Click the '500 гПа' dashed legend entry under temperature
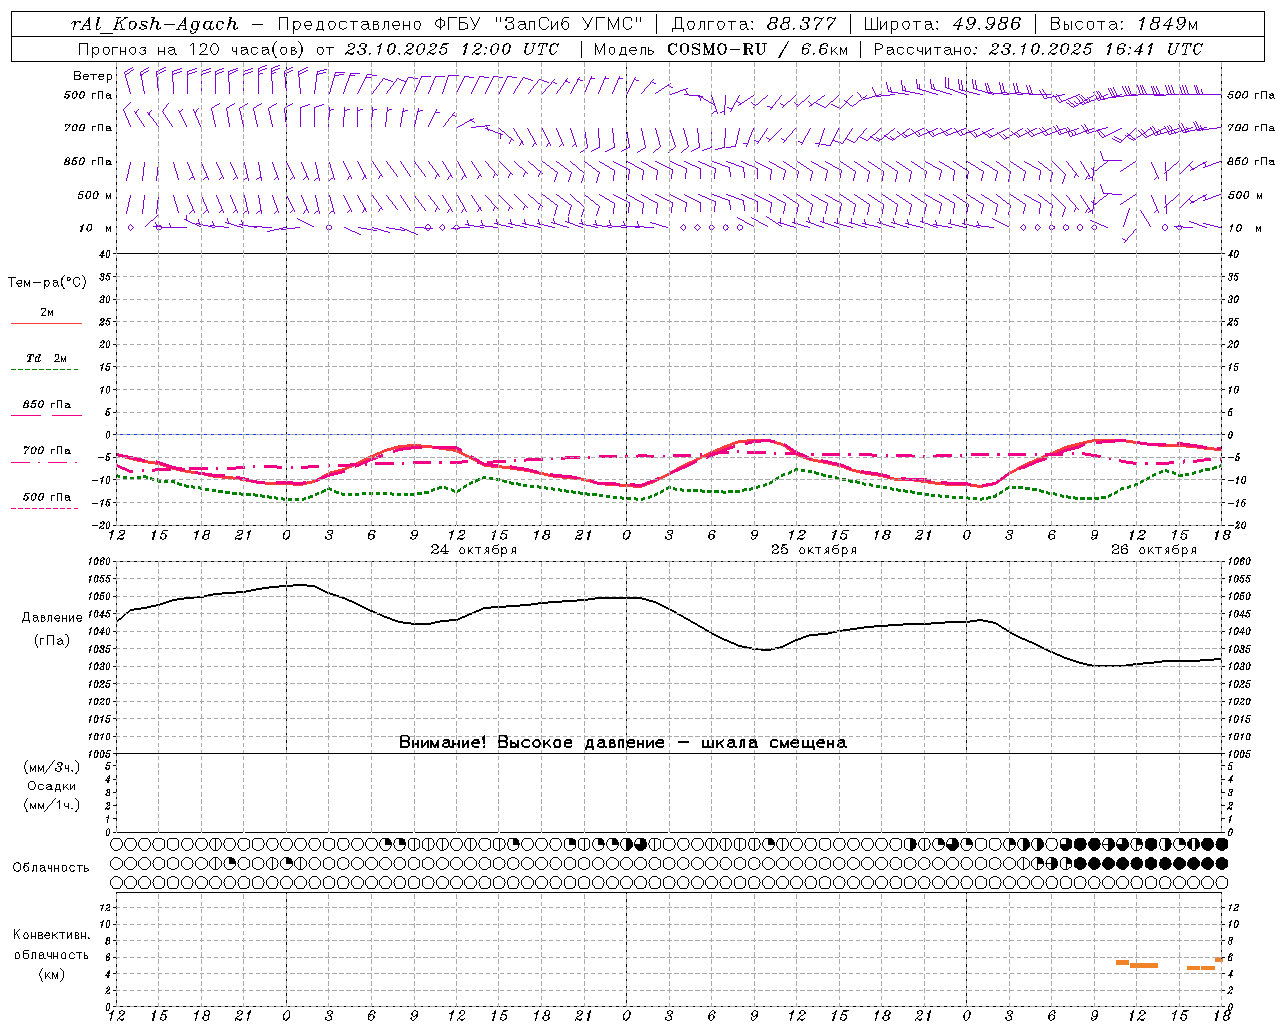The height and width of the screenshot is (1024, 1280). tap(46, 497)
